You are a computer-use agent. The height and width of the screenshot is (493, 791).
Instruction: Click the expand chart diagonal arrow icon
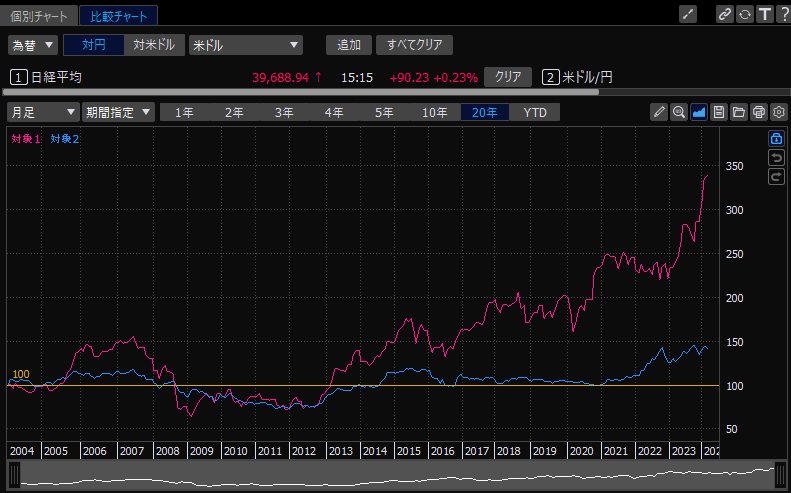click(x=688, y=15)
